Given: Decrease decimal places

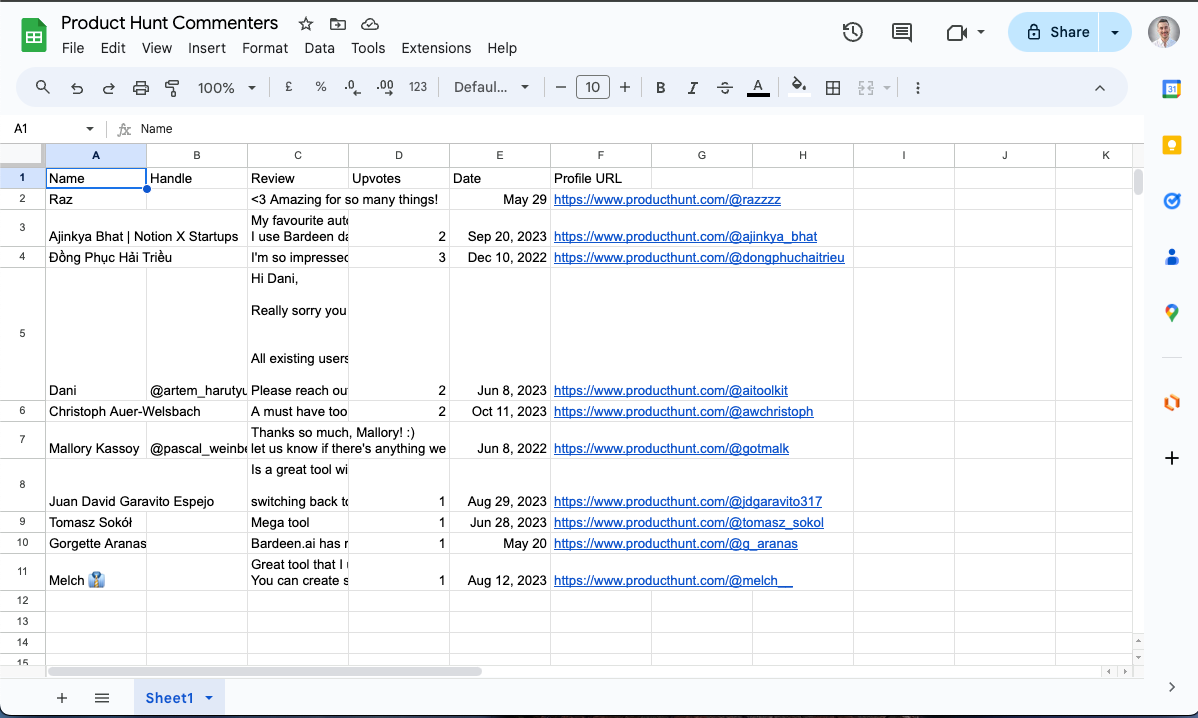Looking at the screenshot, I should pyautogui.click(x=352, y=87).
